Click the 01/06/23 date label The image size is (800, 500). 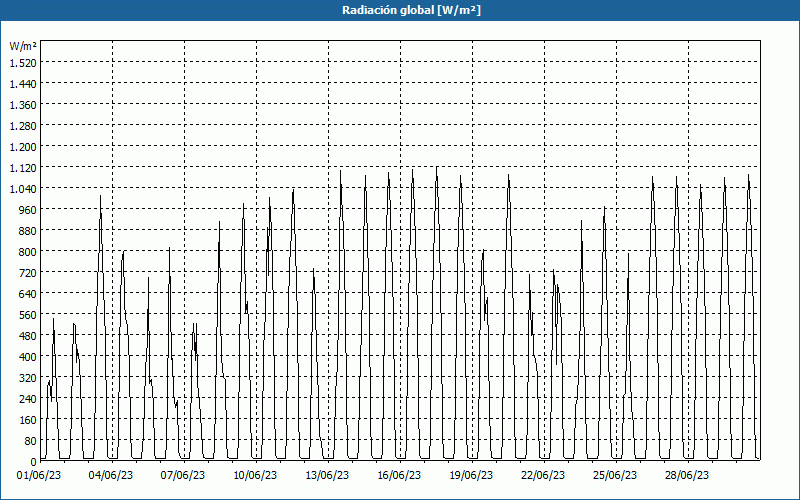[39, 476]
